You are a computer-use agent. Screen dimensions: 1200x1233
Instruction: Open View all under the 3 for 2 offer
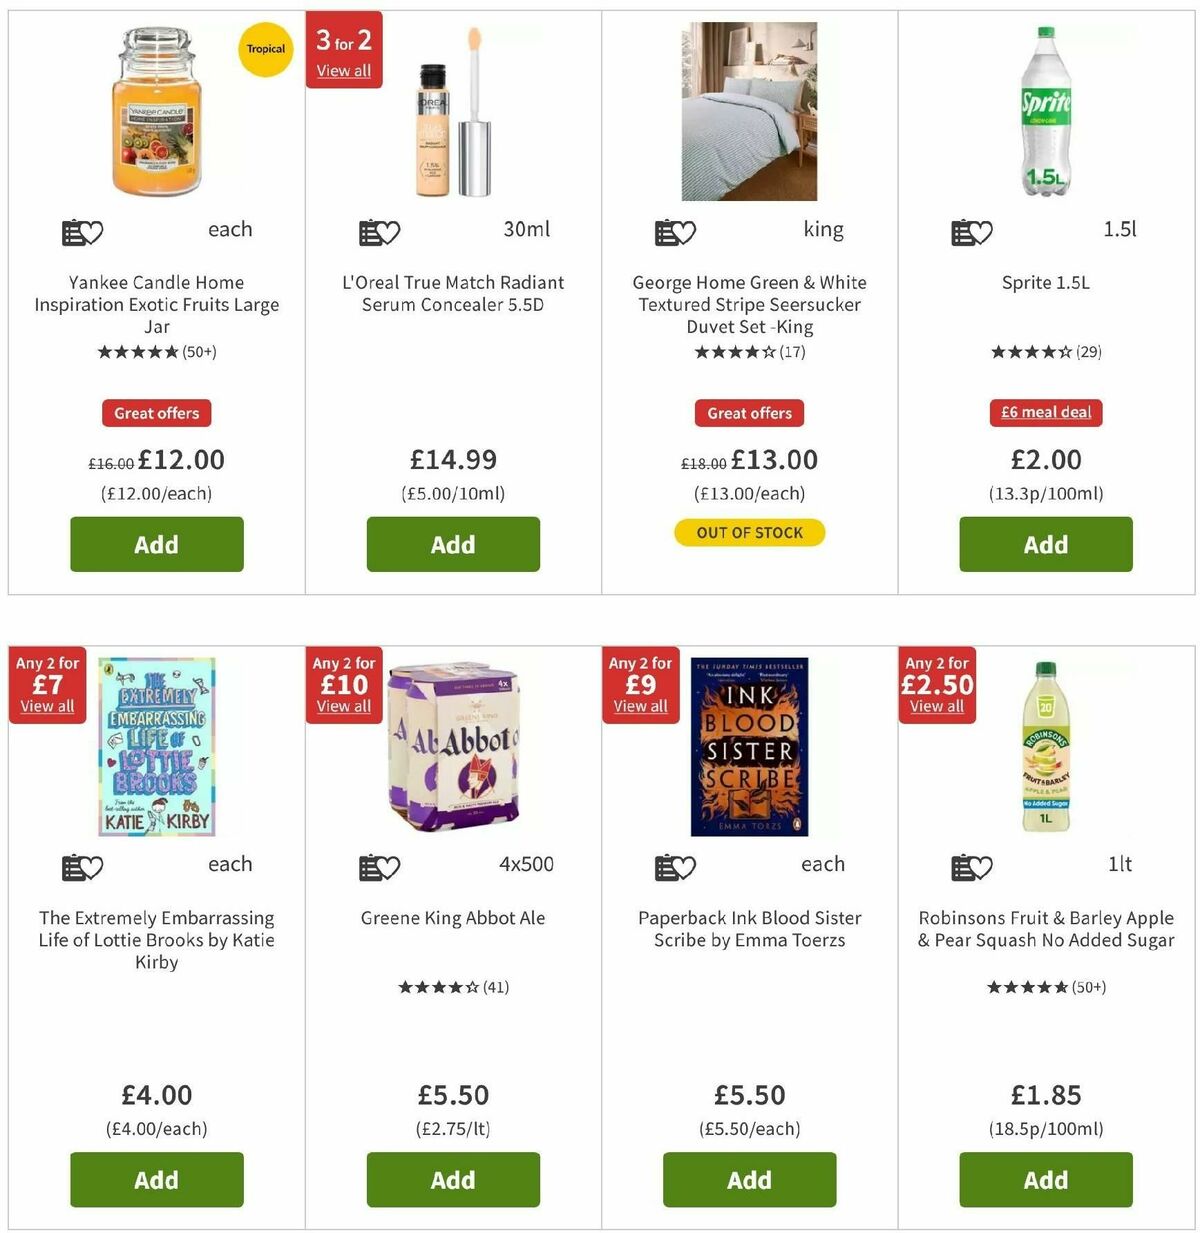(344, 72)
